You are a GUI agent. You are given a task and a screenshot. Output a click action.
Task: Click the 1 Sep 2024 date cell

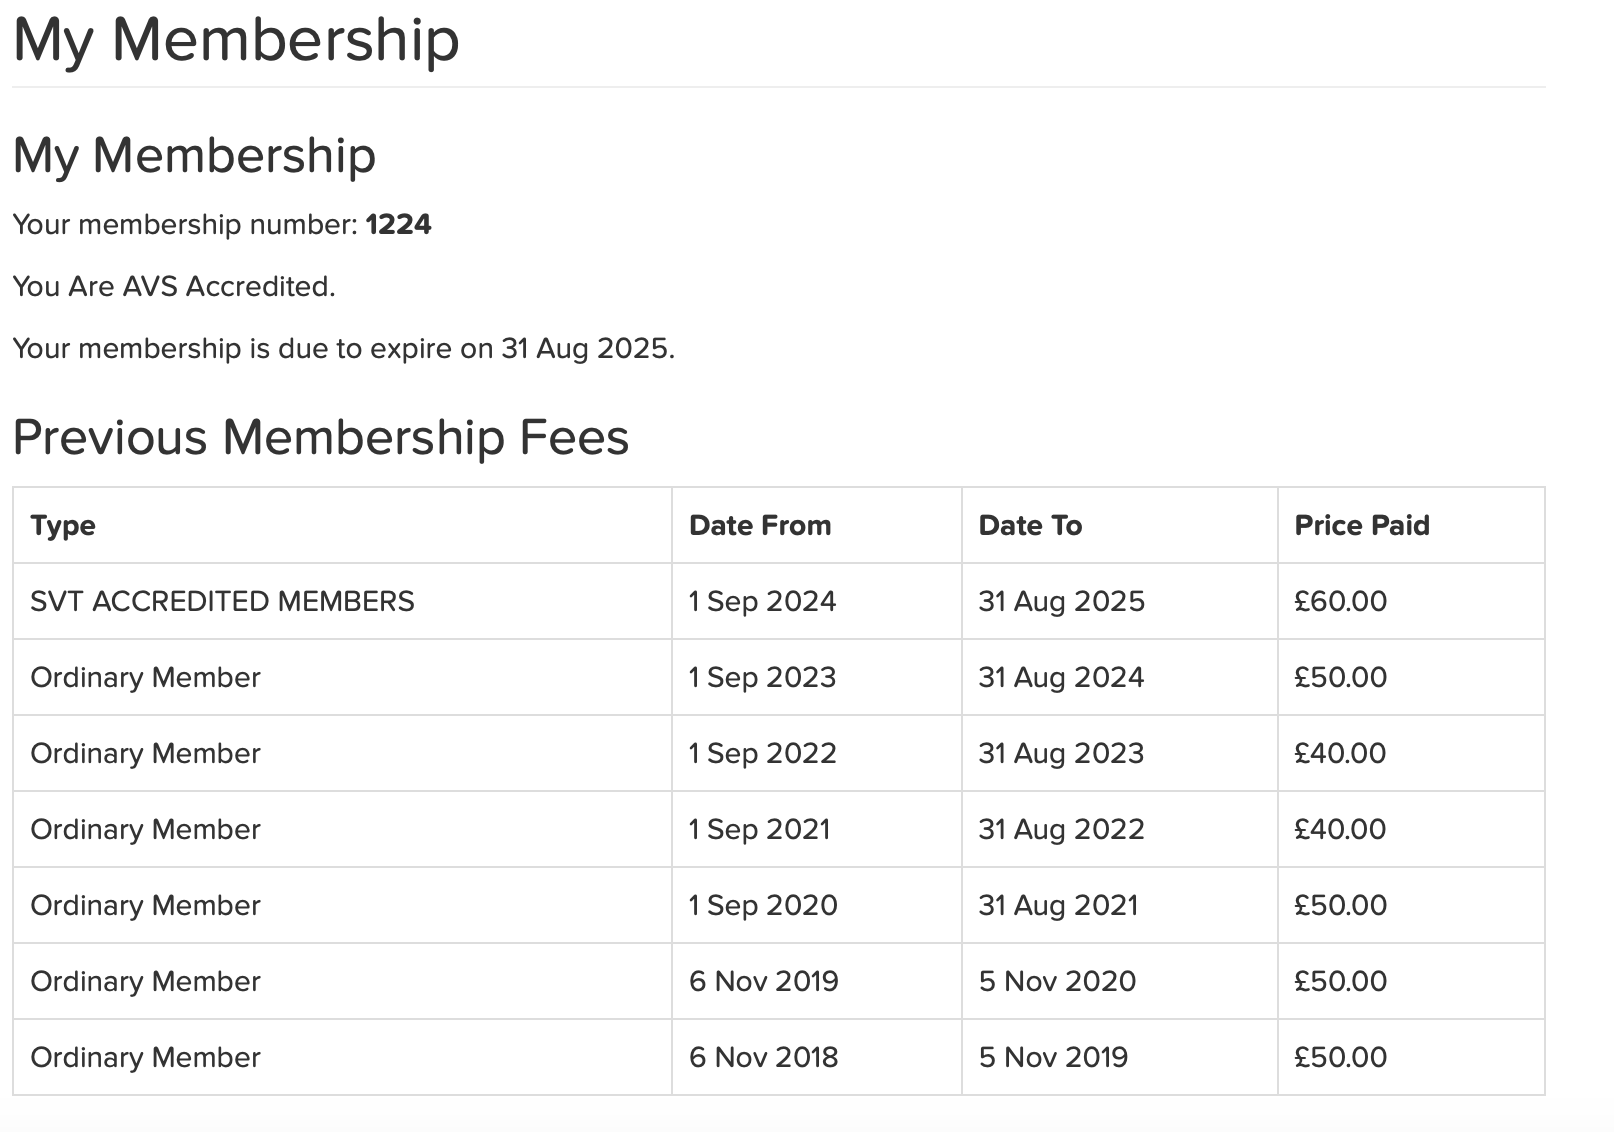pos(762,602)
